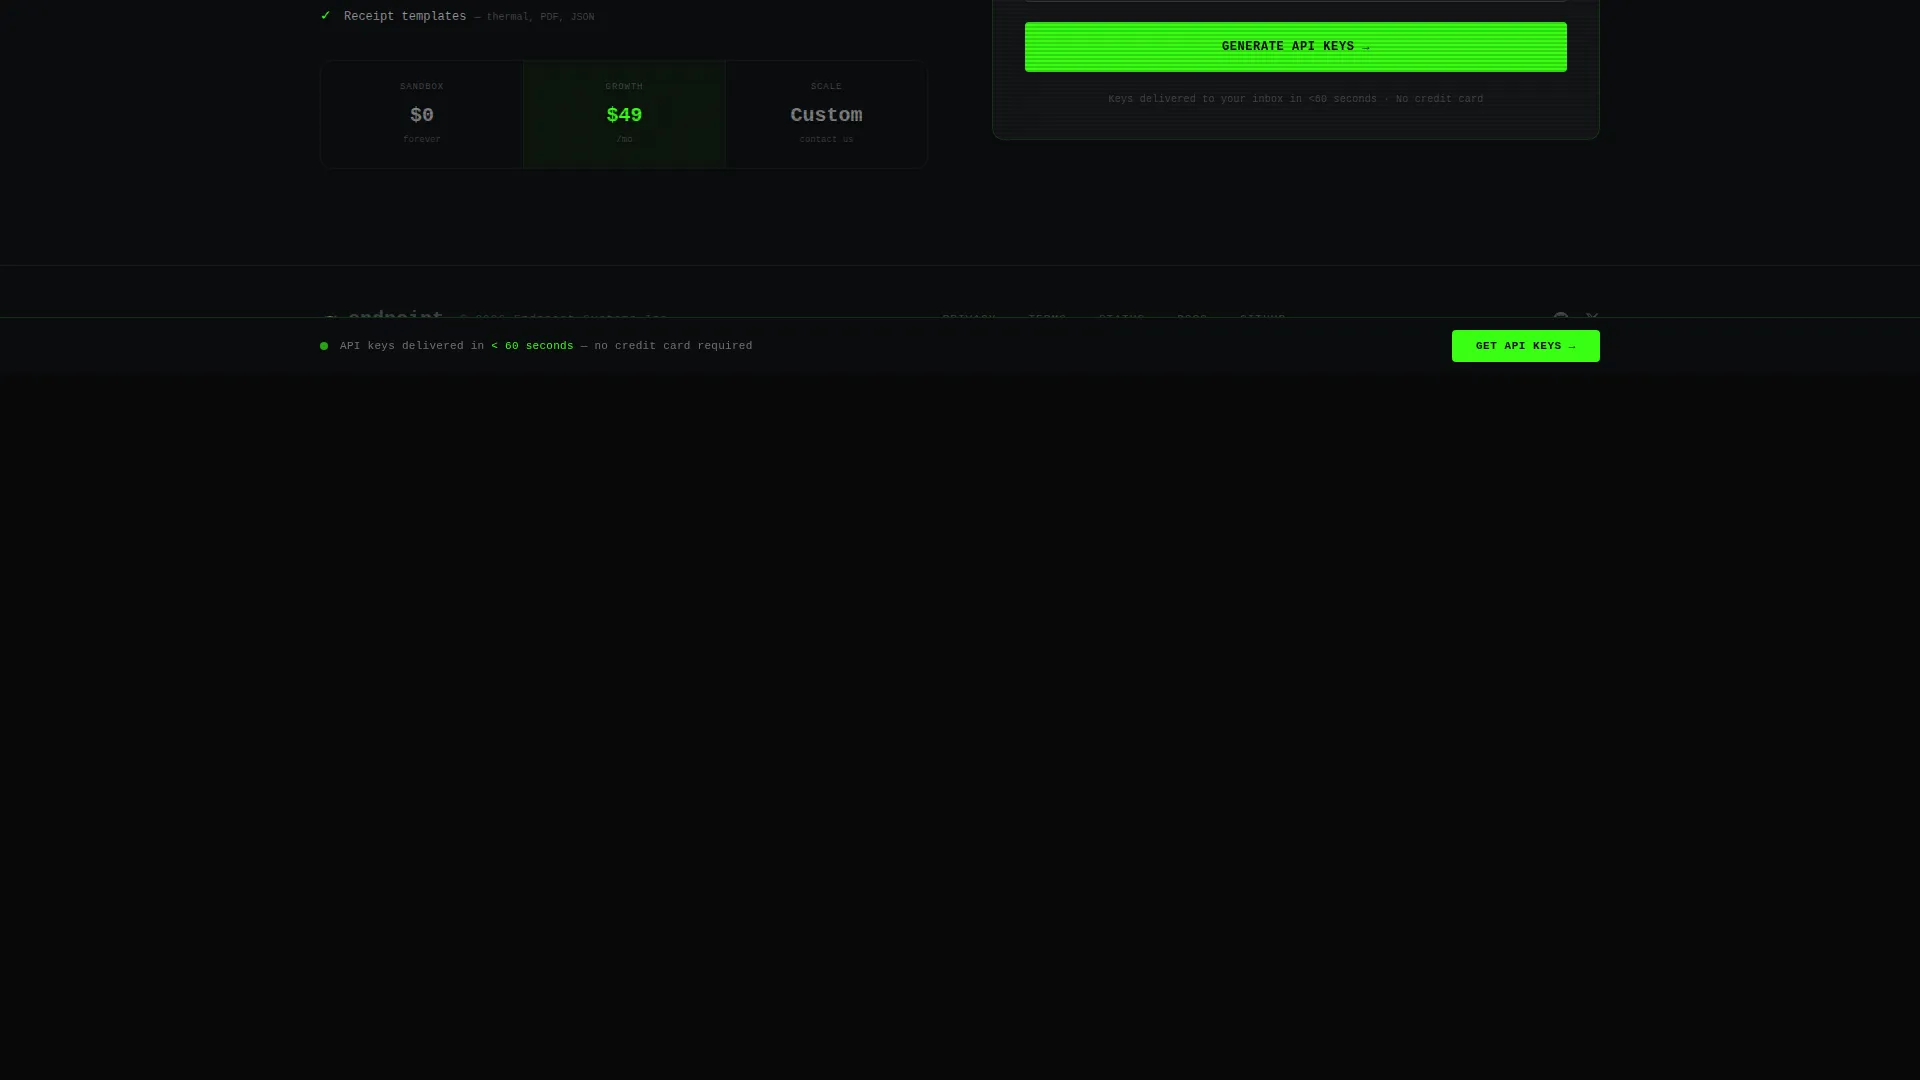
Task: Click 'Keys delivered to your inbox' note
Action: [1295, 99]
